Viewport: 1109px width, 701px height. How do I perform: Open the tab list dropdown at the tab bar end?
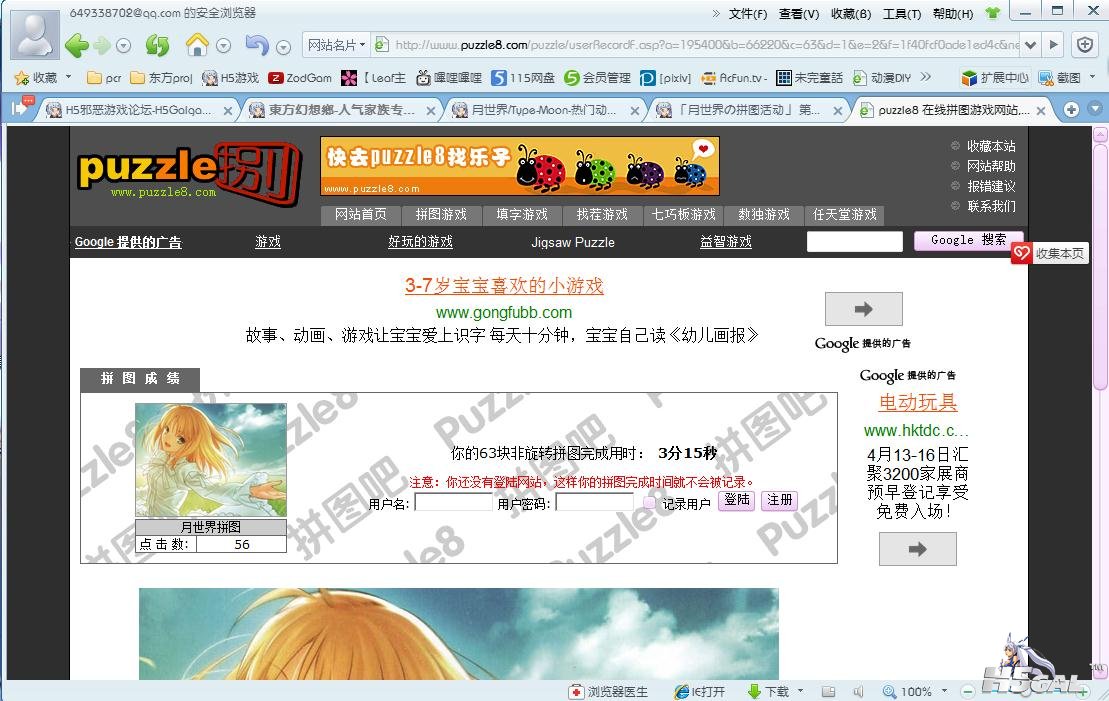(1095, 110)
